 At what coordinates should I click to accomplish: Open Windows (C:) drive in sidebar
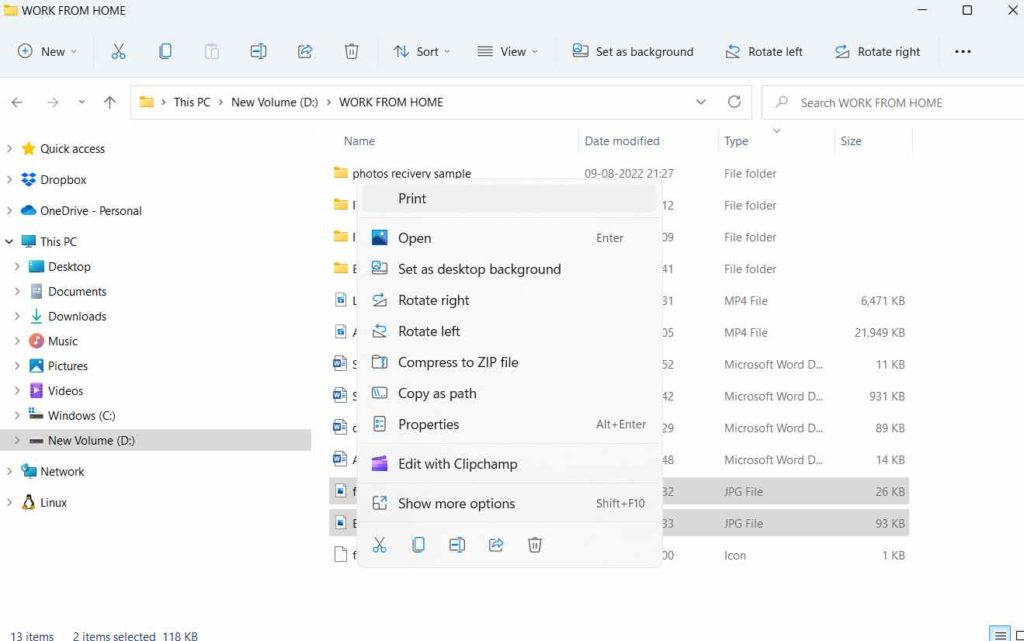(81, 415)
